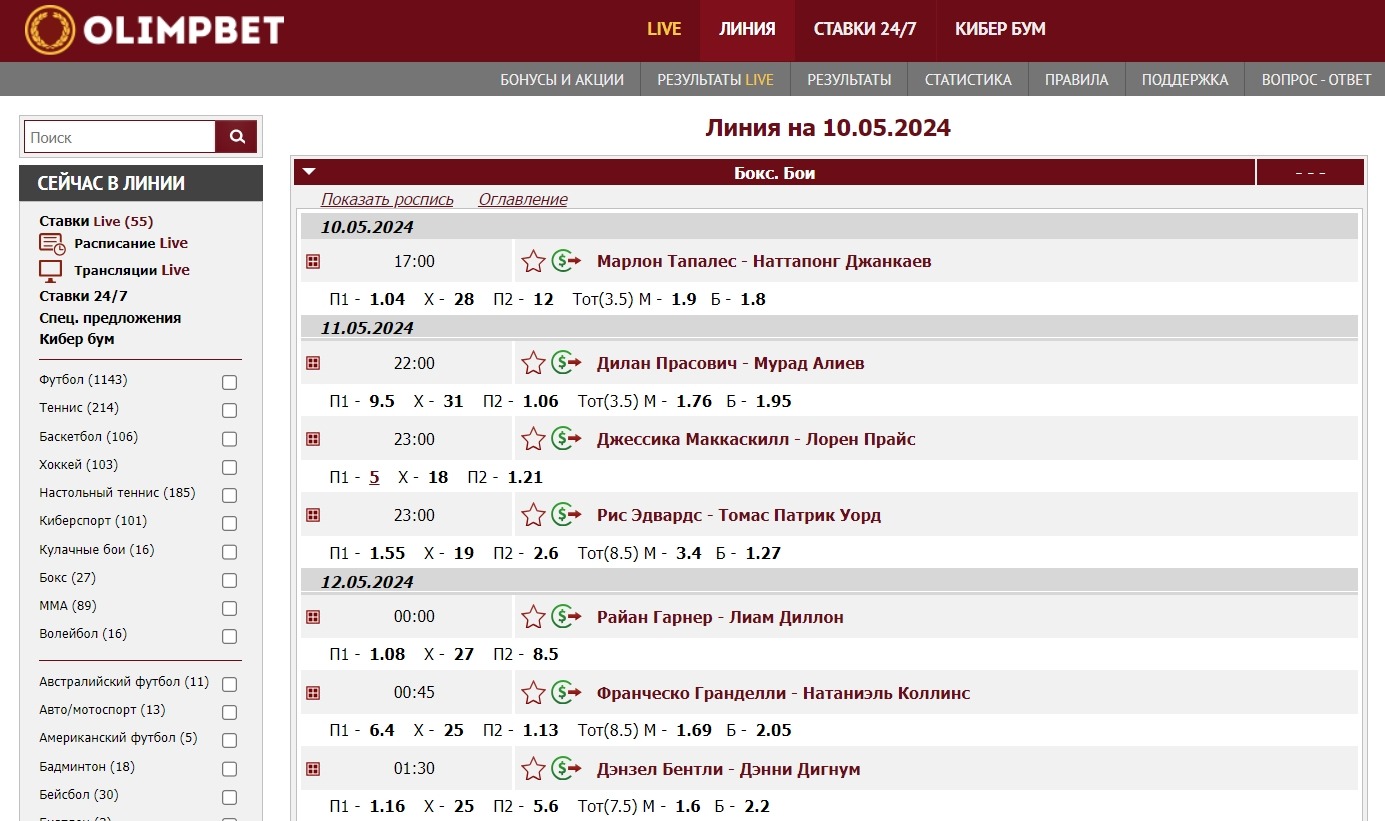Click dollar cashout icon for Дилан Прасович
1385x821 pixels.
(566, 363)
